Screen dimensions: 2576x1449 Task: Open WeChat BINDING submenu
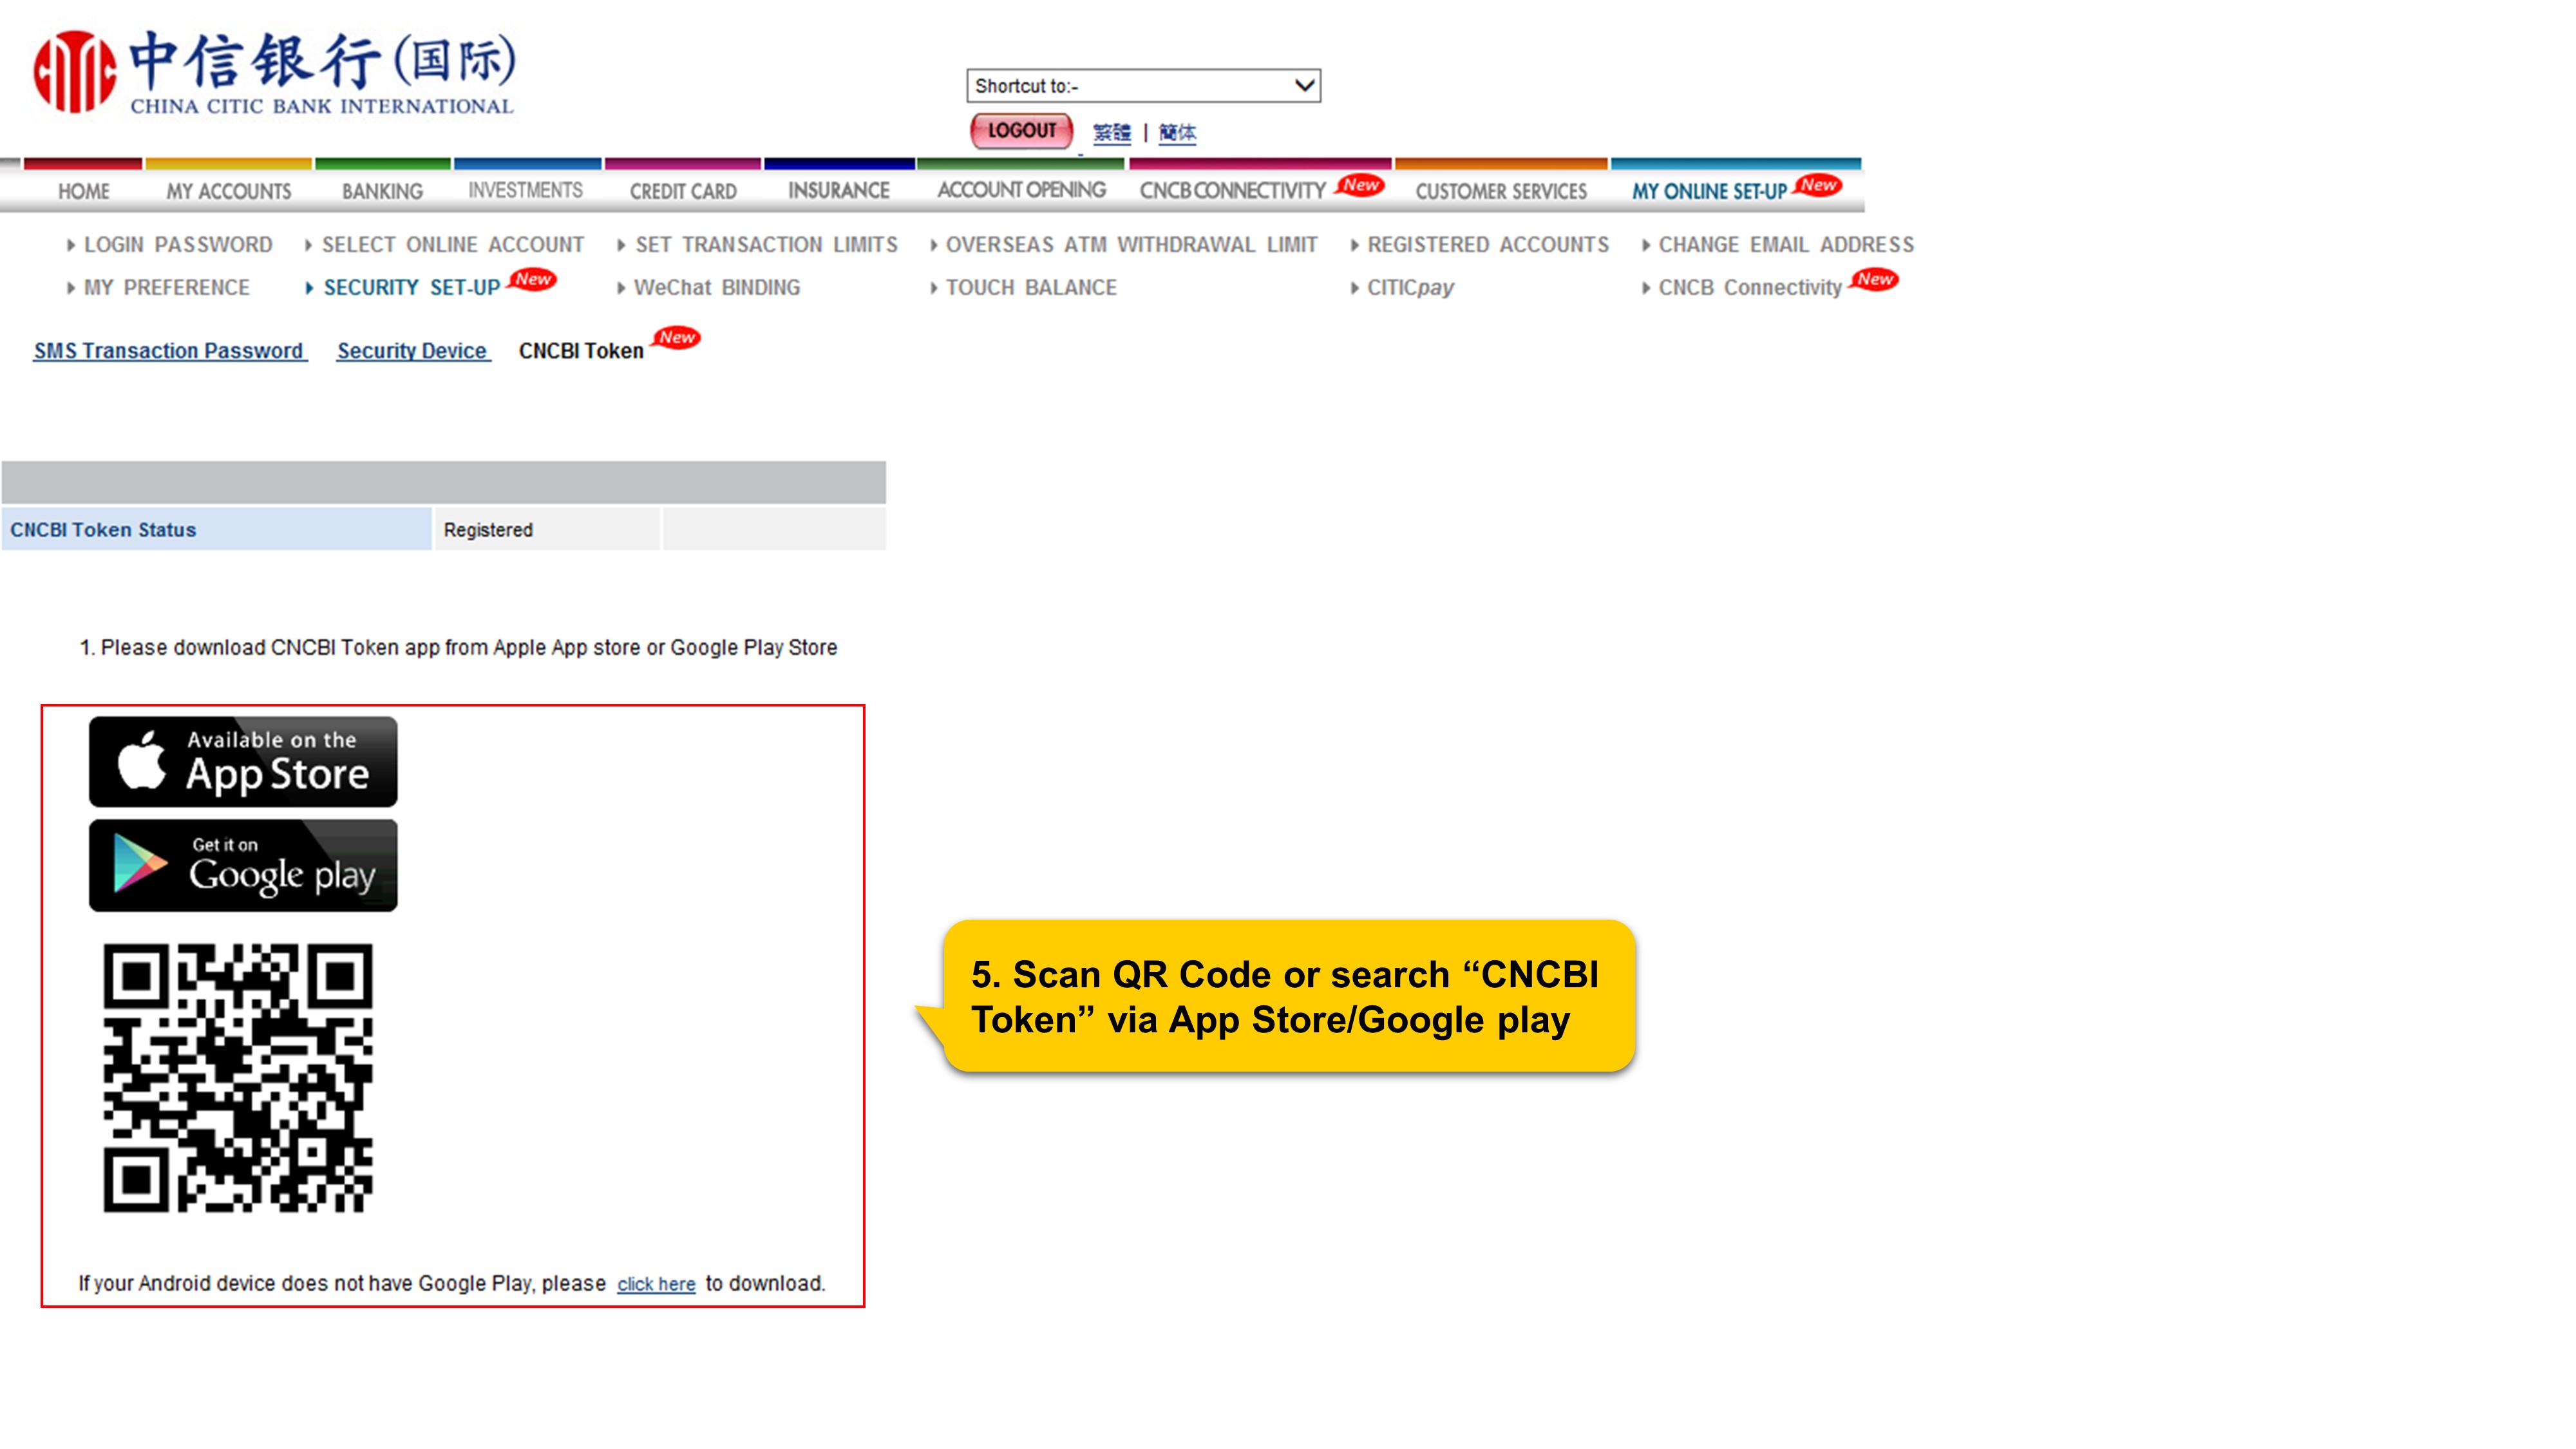717,288
